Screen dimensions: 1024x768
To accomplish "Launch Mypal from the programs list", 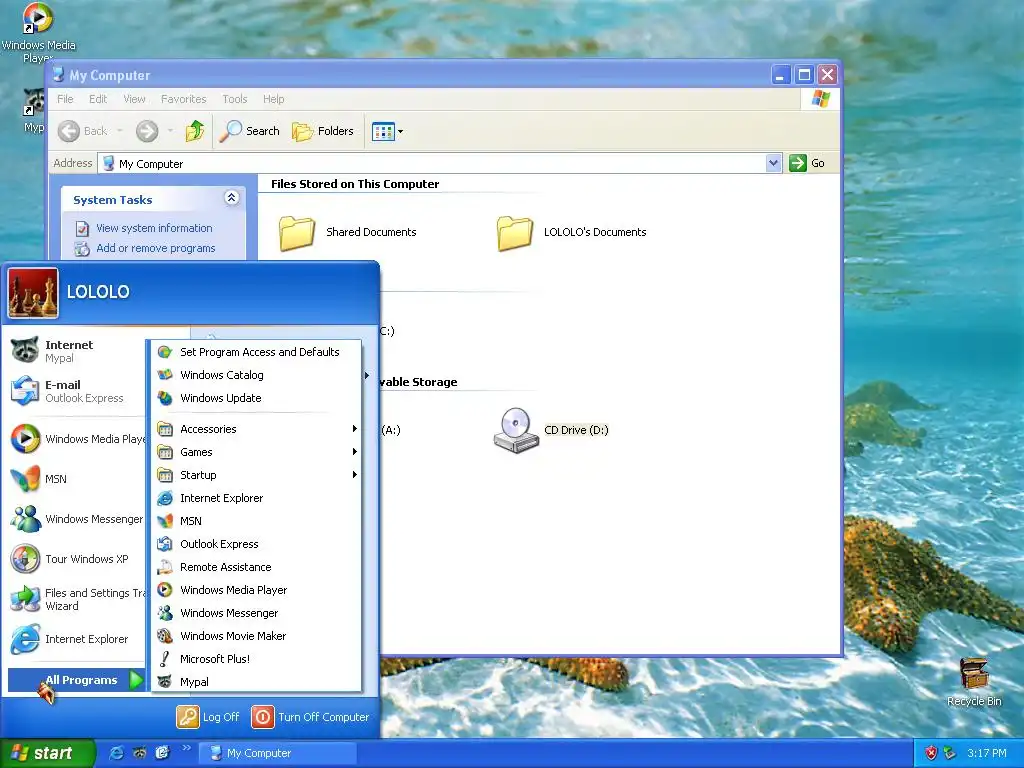I will 257,682.
